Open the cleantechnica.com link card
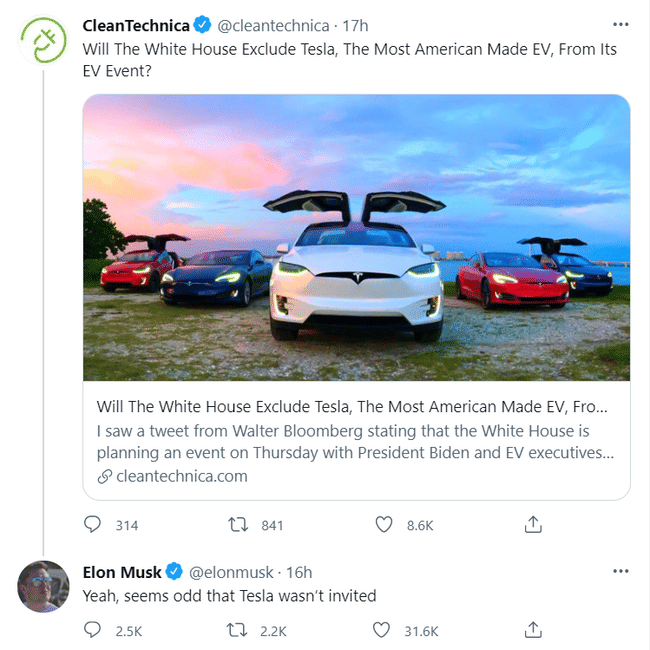This screenshot has height=650, width=650. point(356,440)
